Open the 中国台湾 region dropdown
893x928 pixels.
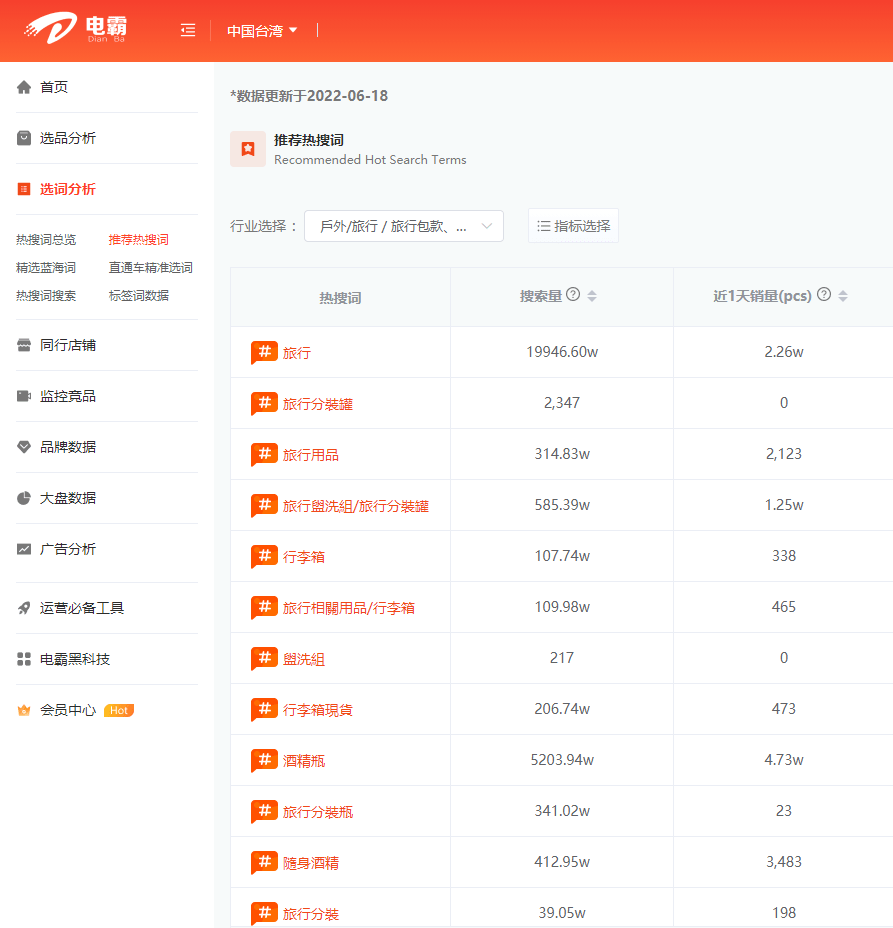click(262, 31)
